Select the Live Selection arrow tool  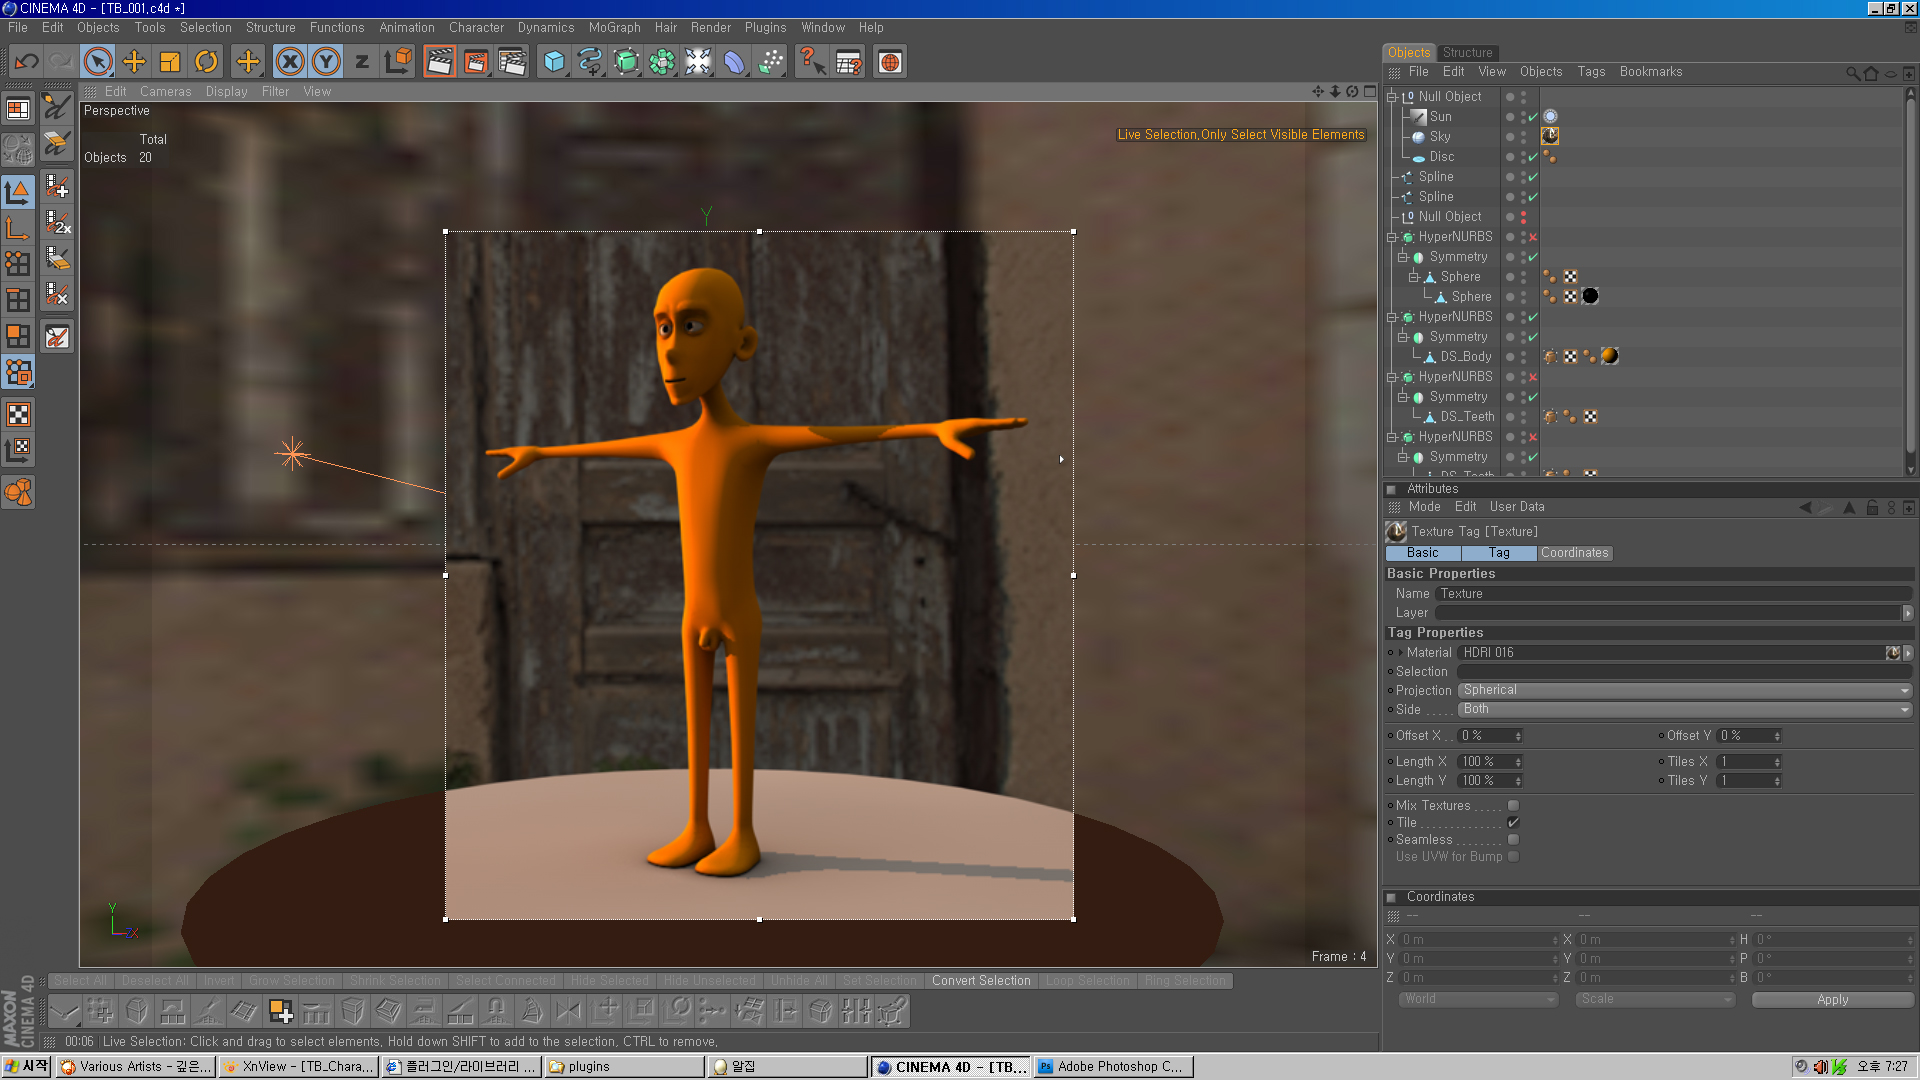click(98, 62)
